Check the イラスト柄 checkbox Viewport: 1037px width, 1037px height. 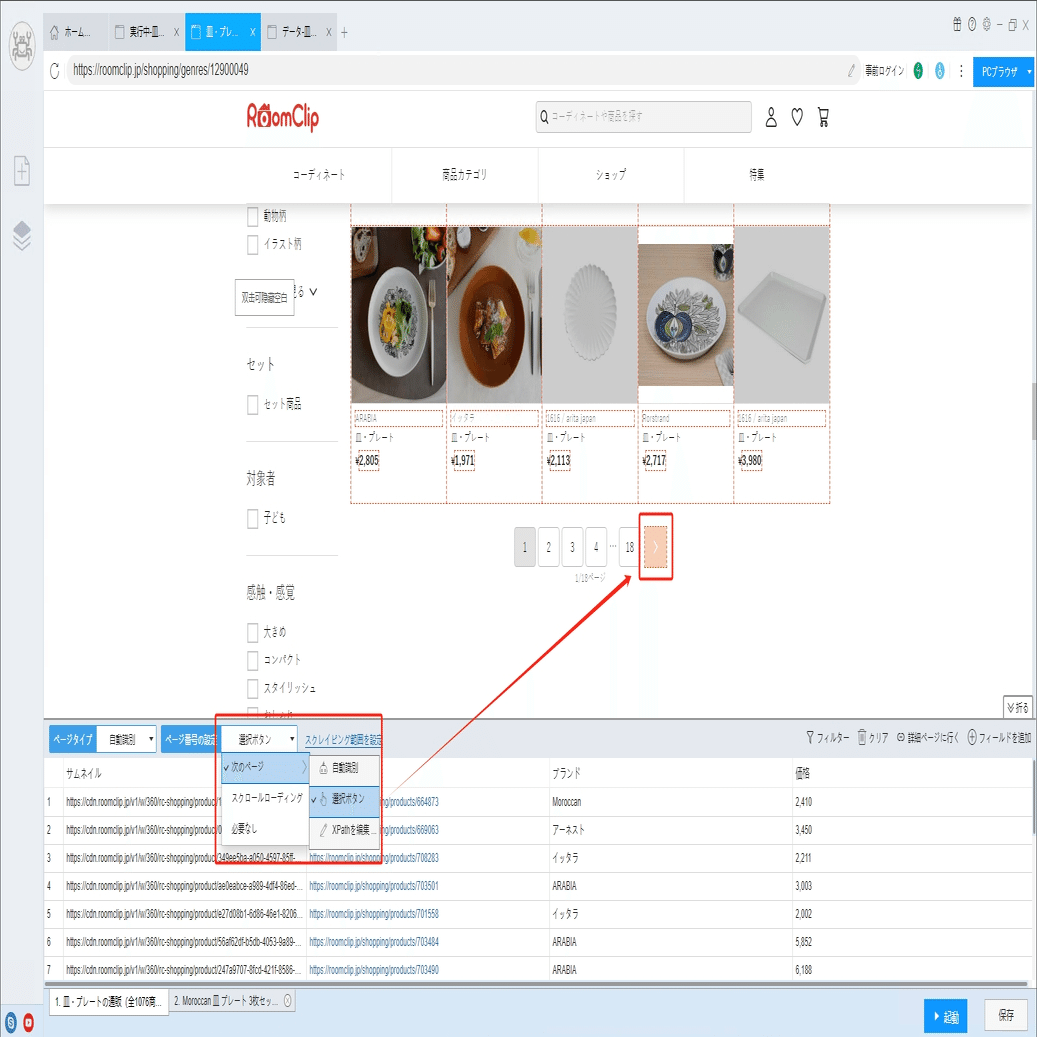point(253,245)
